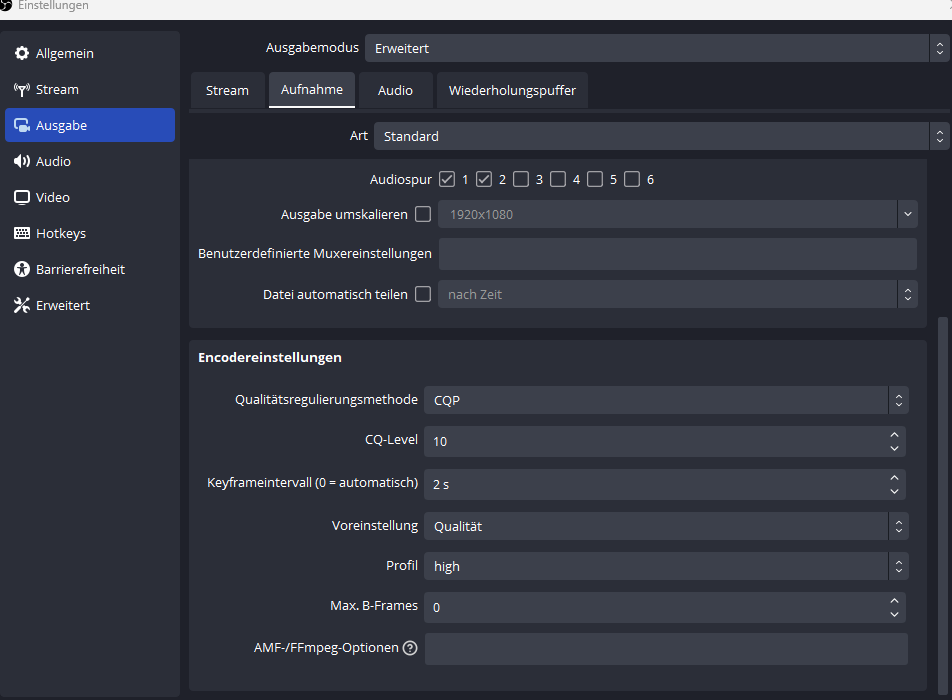Click the Stream antenna icon in sidebar

pos(22,90)
